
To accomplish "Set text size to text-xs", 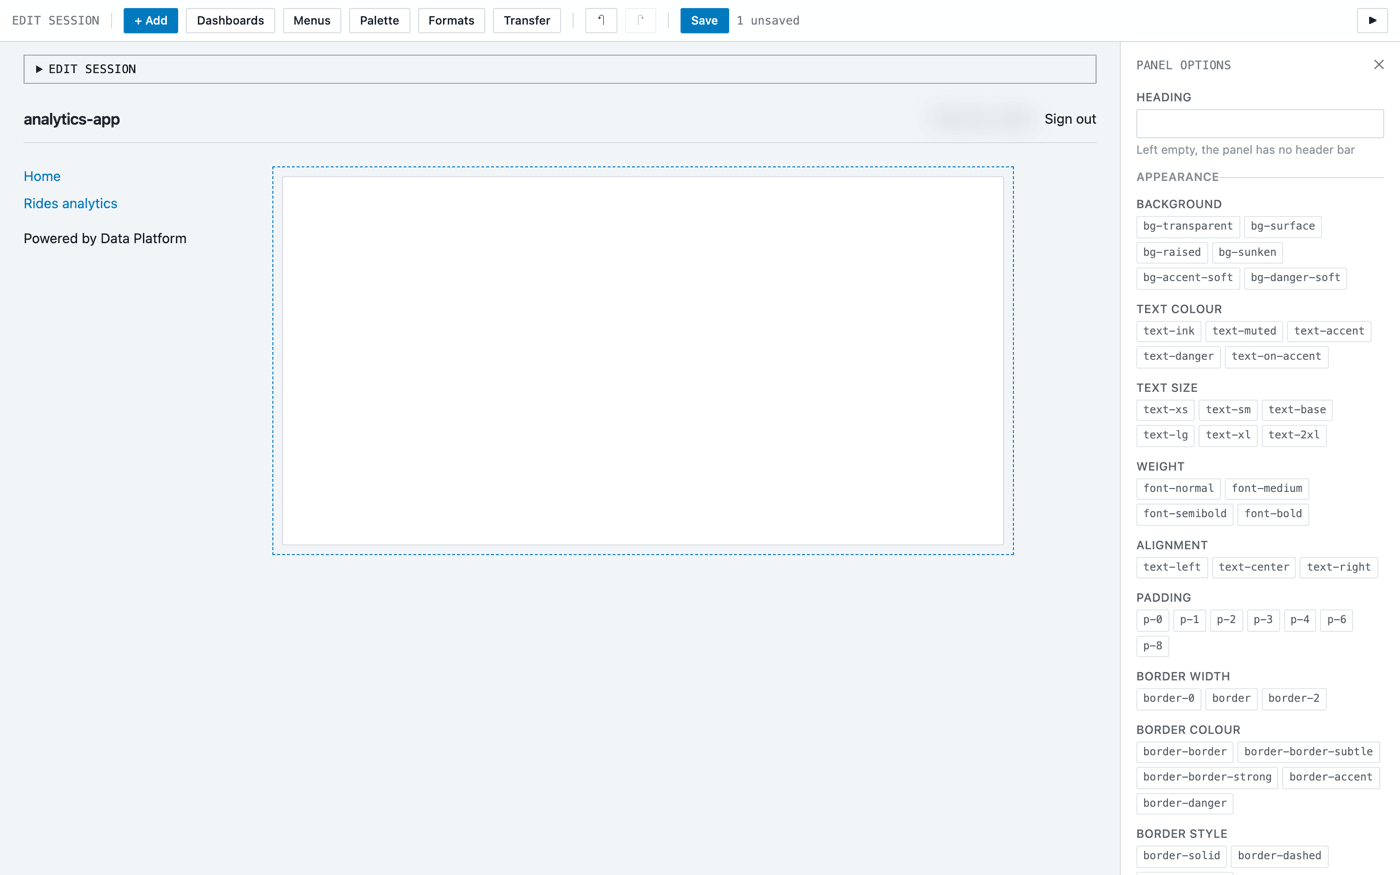I will [x=1165, y=410].
